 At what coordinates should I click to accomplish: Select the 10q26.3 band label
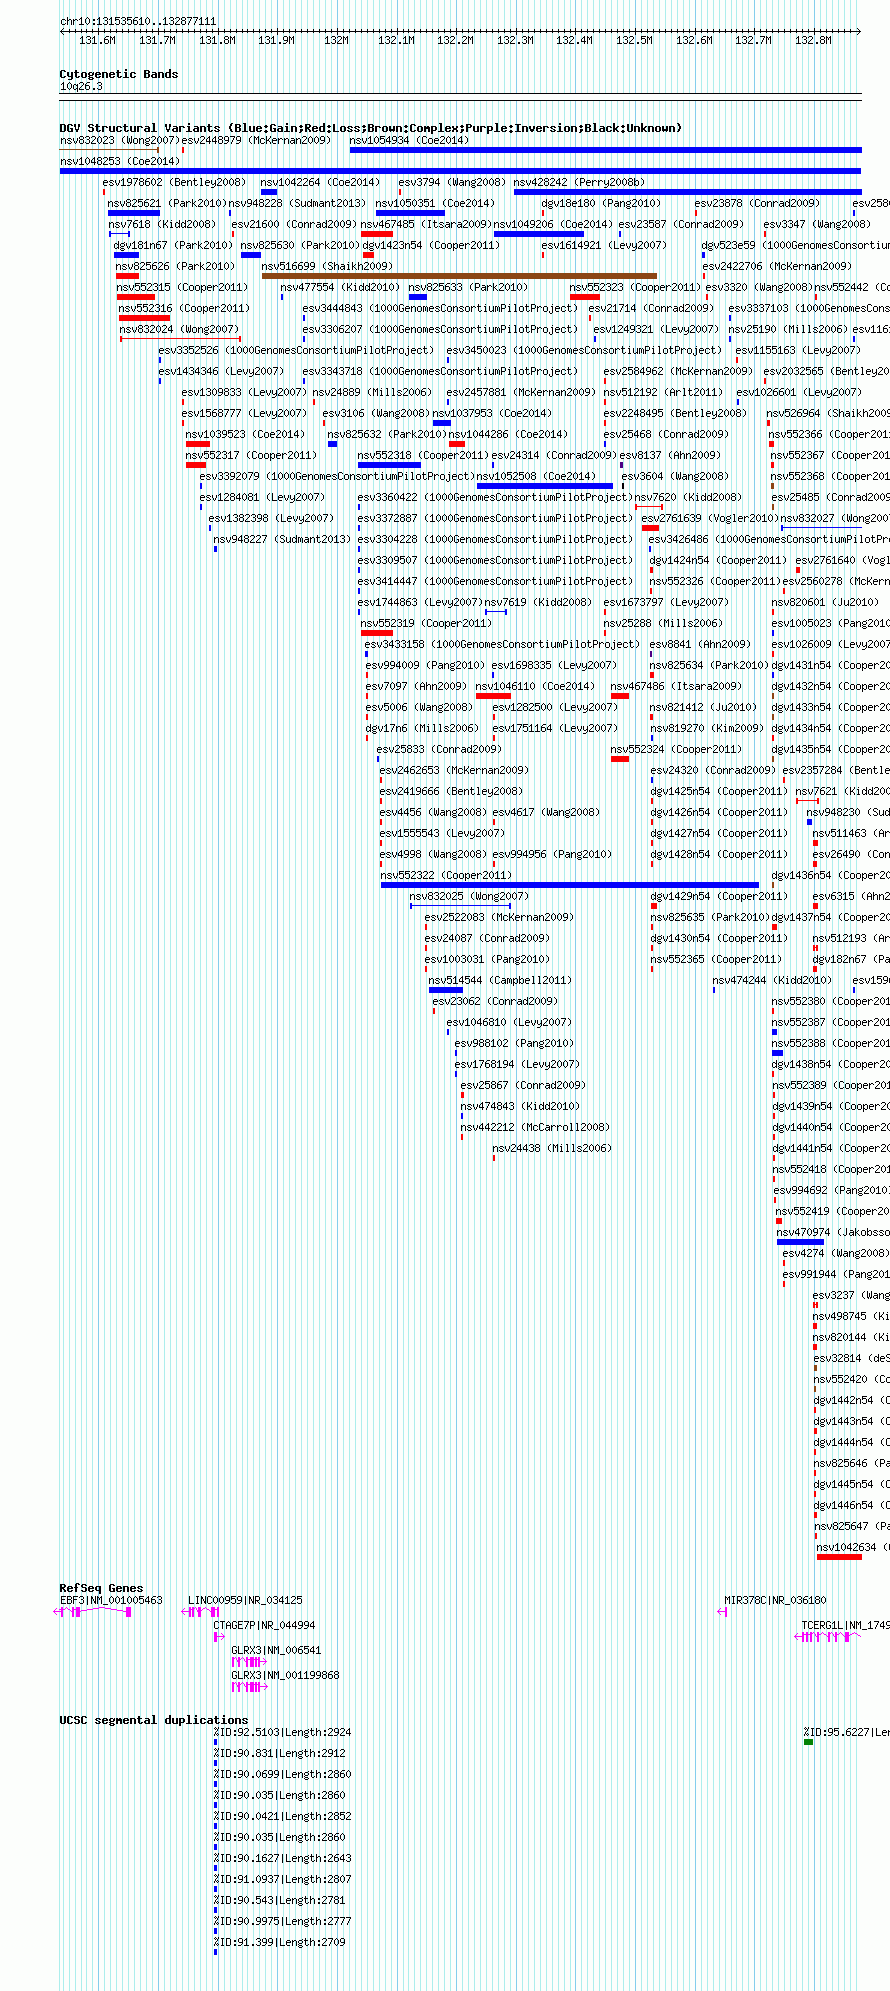coord(81,86)
